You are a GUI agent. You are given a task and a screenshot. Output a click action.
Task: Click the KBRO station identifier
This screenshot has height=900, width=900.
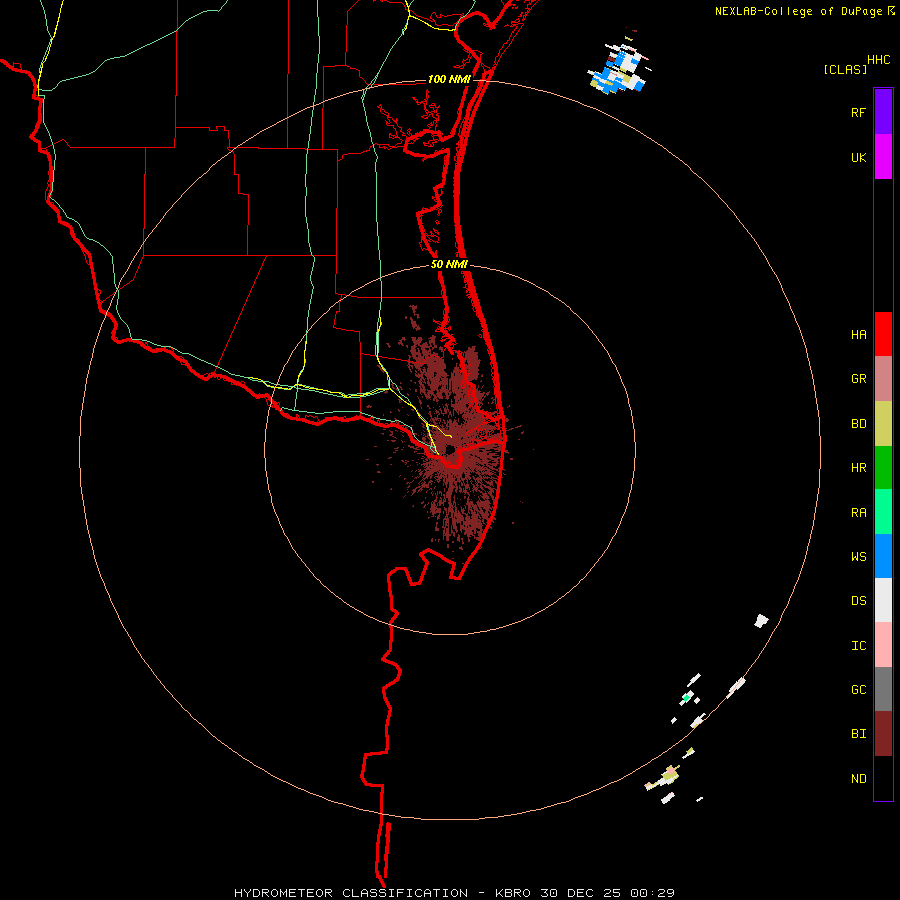pos(513,893)
